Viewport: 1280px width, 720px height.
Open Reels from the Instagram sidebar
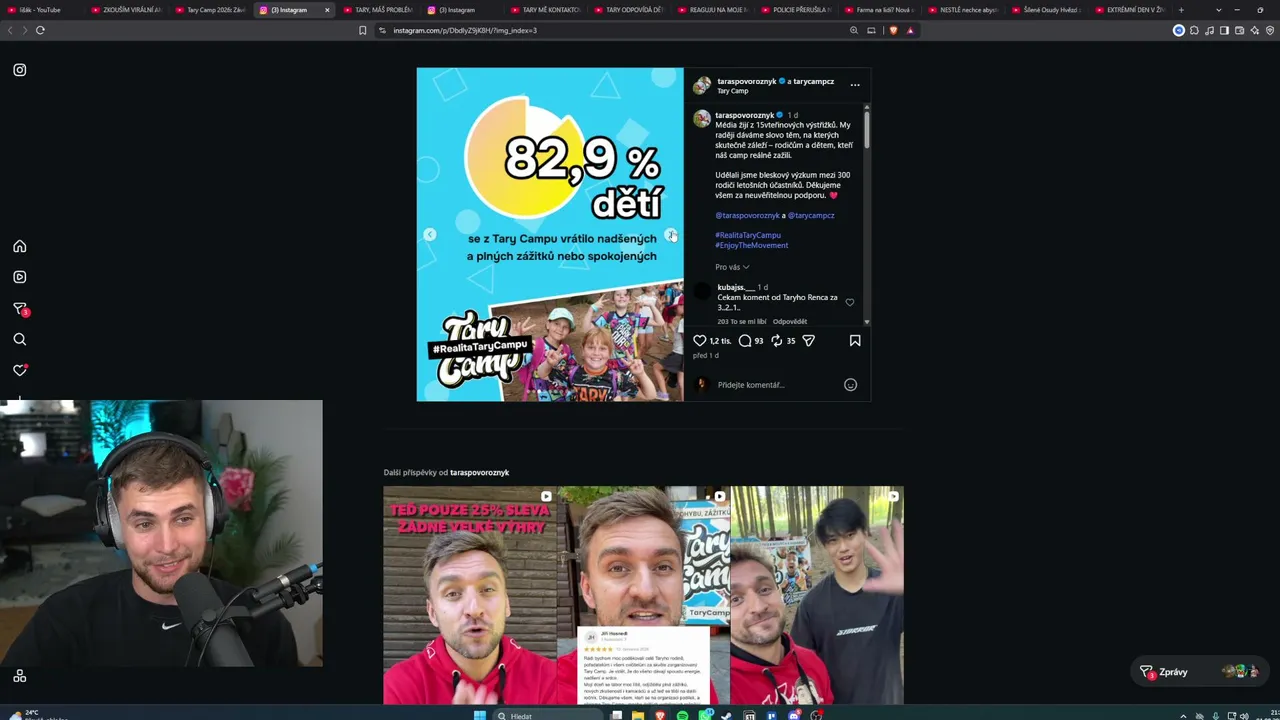click(x=19, y=277)
